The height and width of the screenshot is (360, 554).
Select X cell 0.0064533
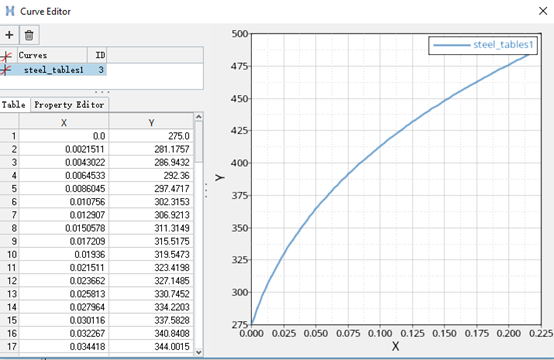[64, 176]
